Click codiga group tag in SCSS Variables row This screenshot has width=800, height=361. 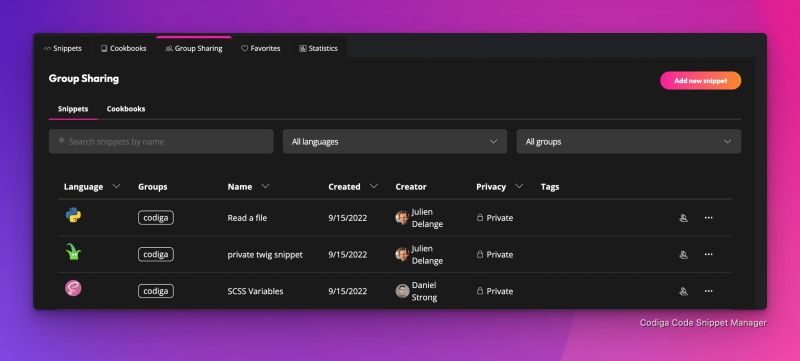(156, 291)
